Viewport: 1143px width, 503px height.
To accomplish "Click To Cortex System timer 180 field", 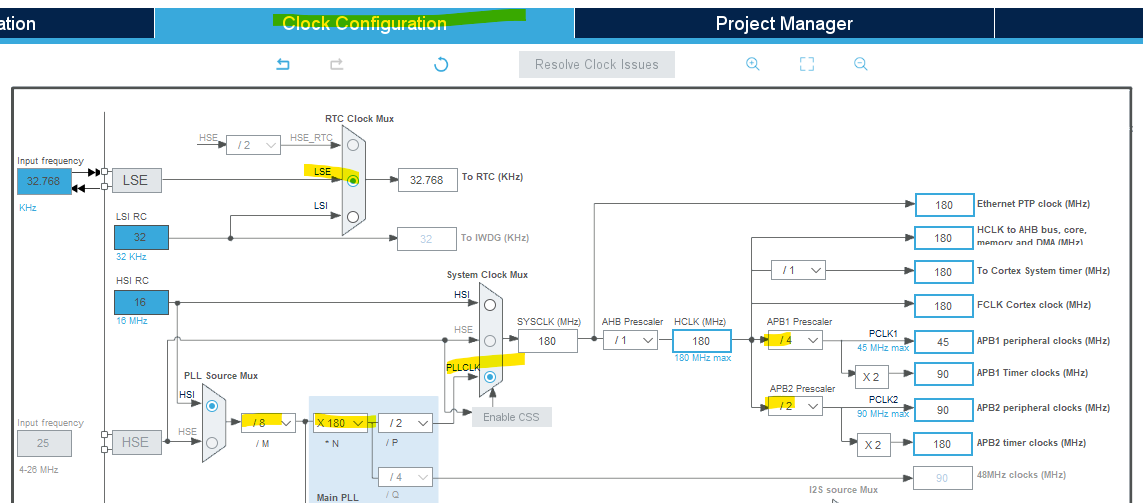I will (x=944, y=272).
